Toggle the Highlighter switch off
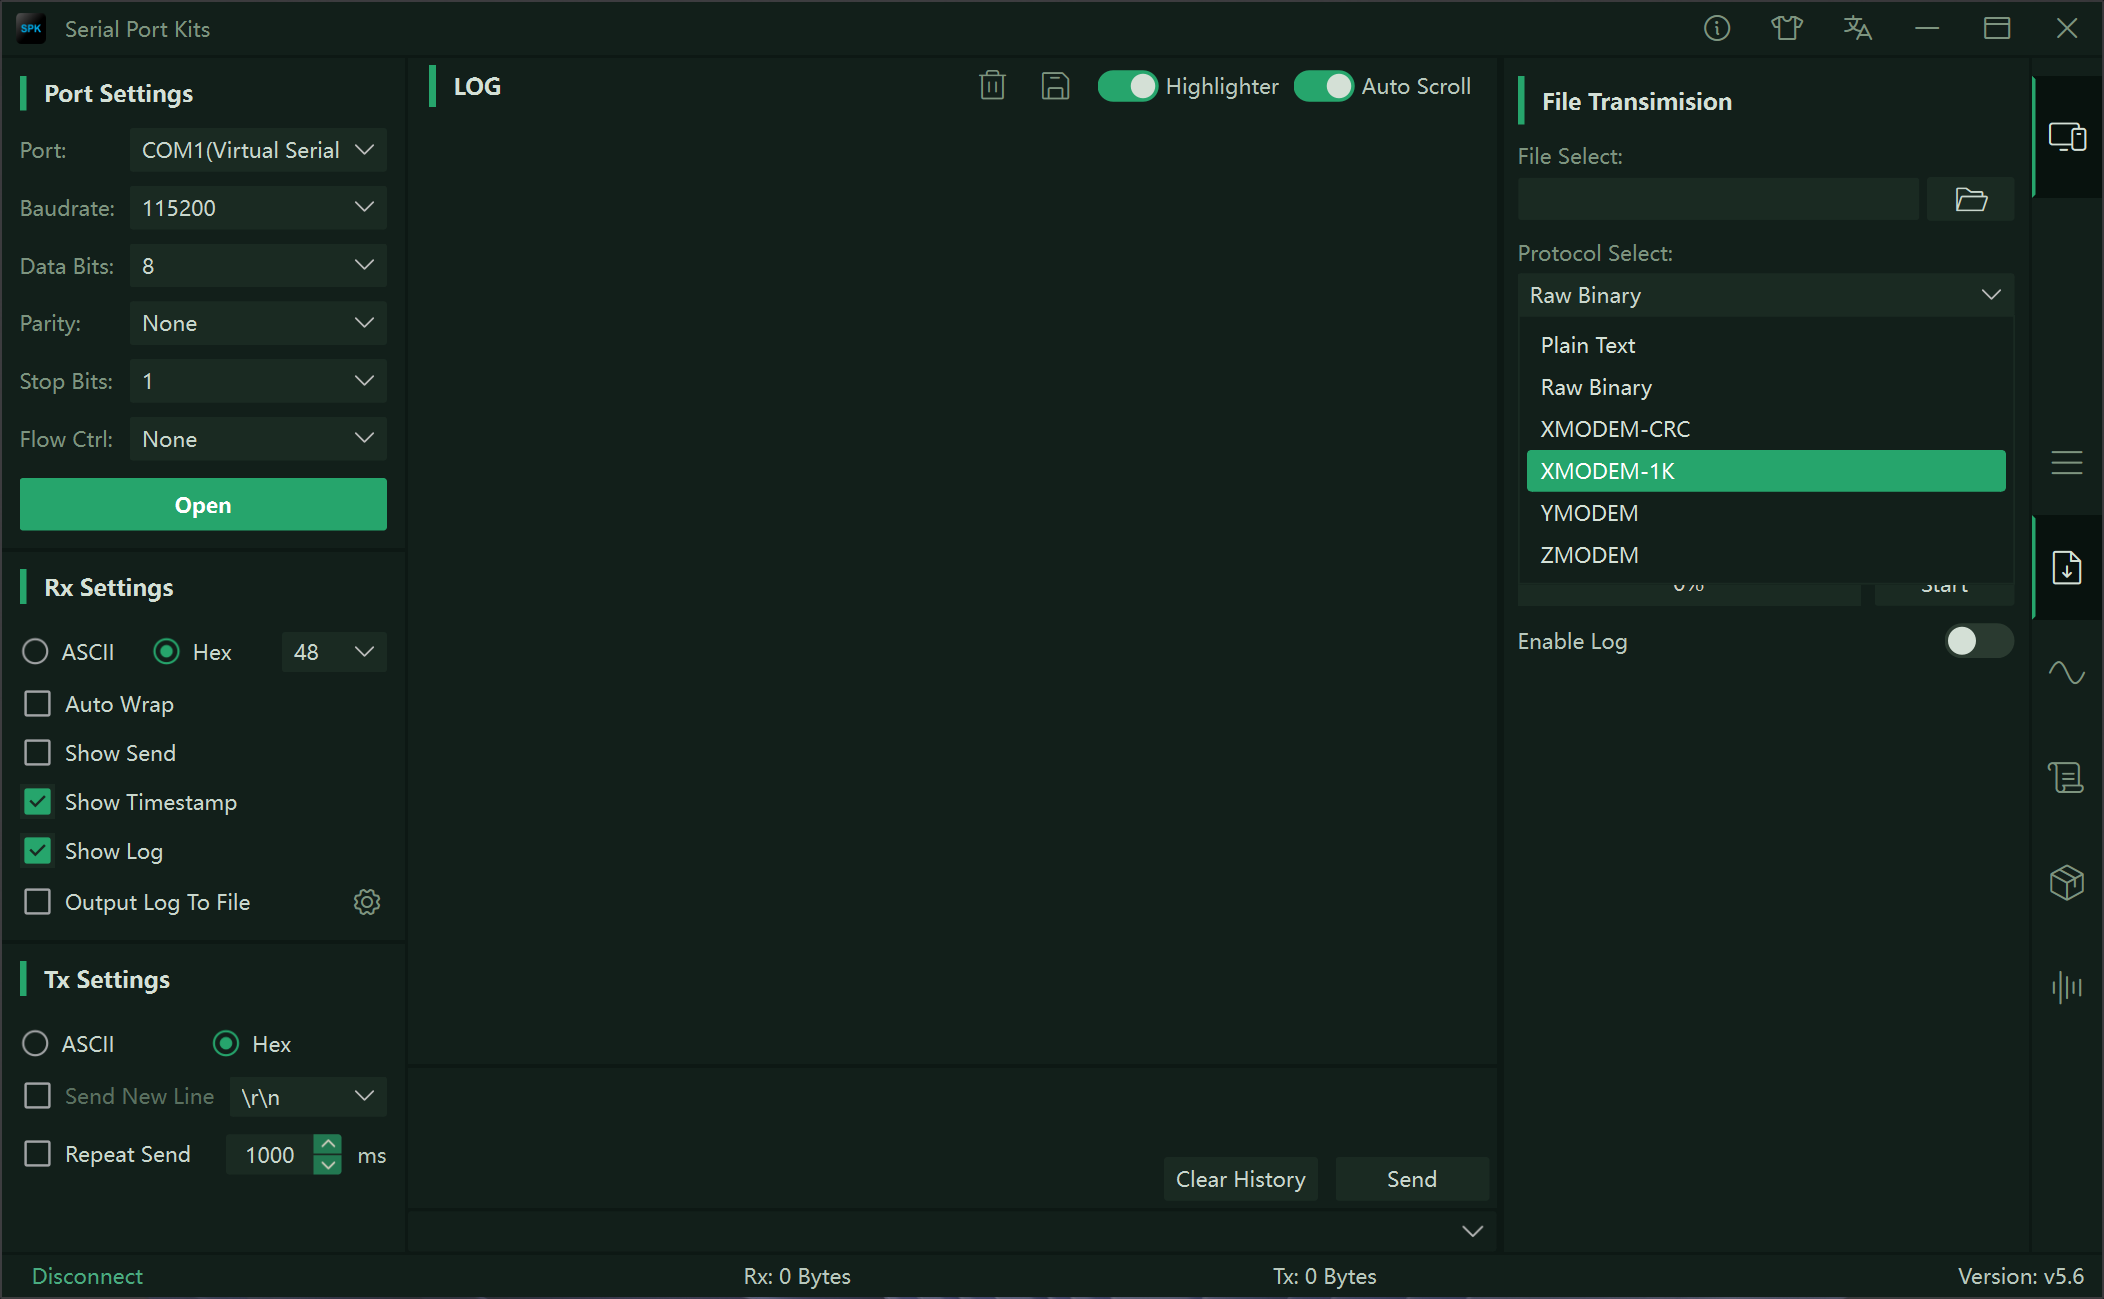The height and width of the screenshot is (1299, 2104). click(x=1127, y=86)
